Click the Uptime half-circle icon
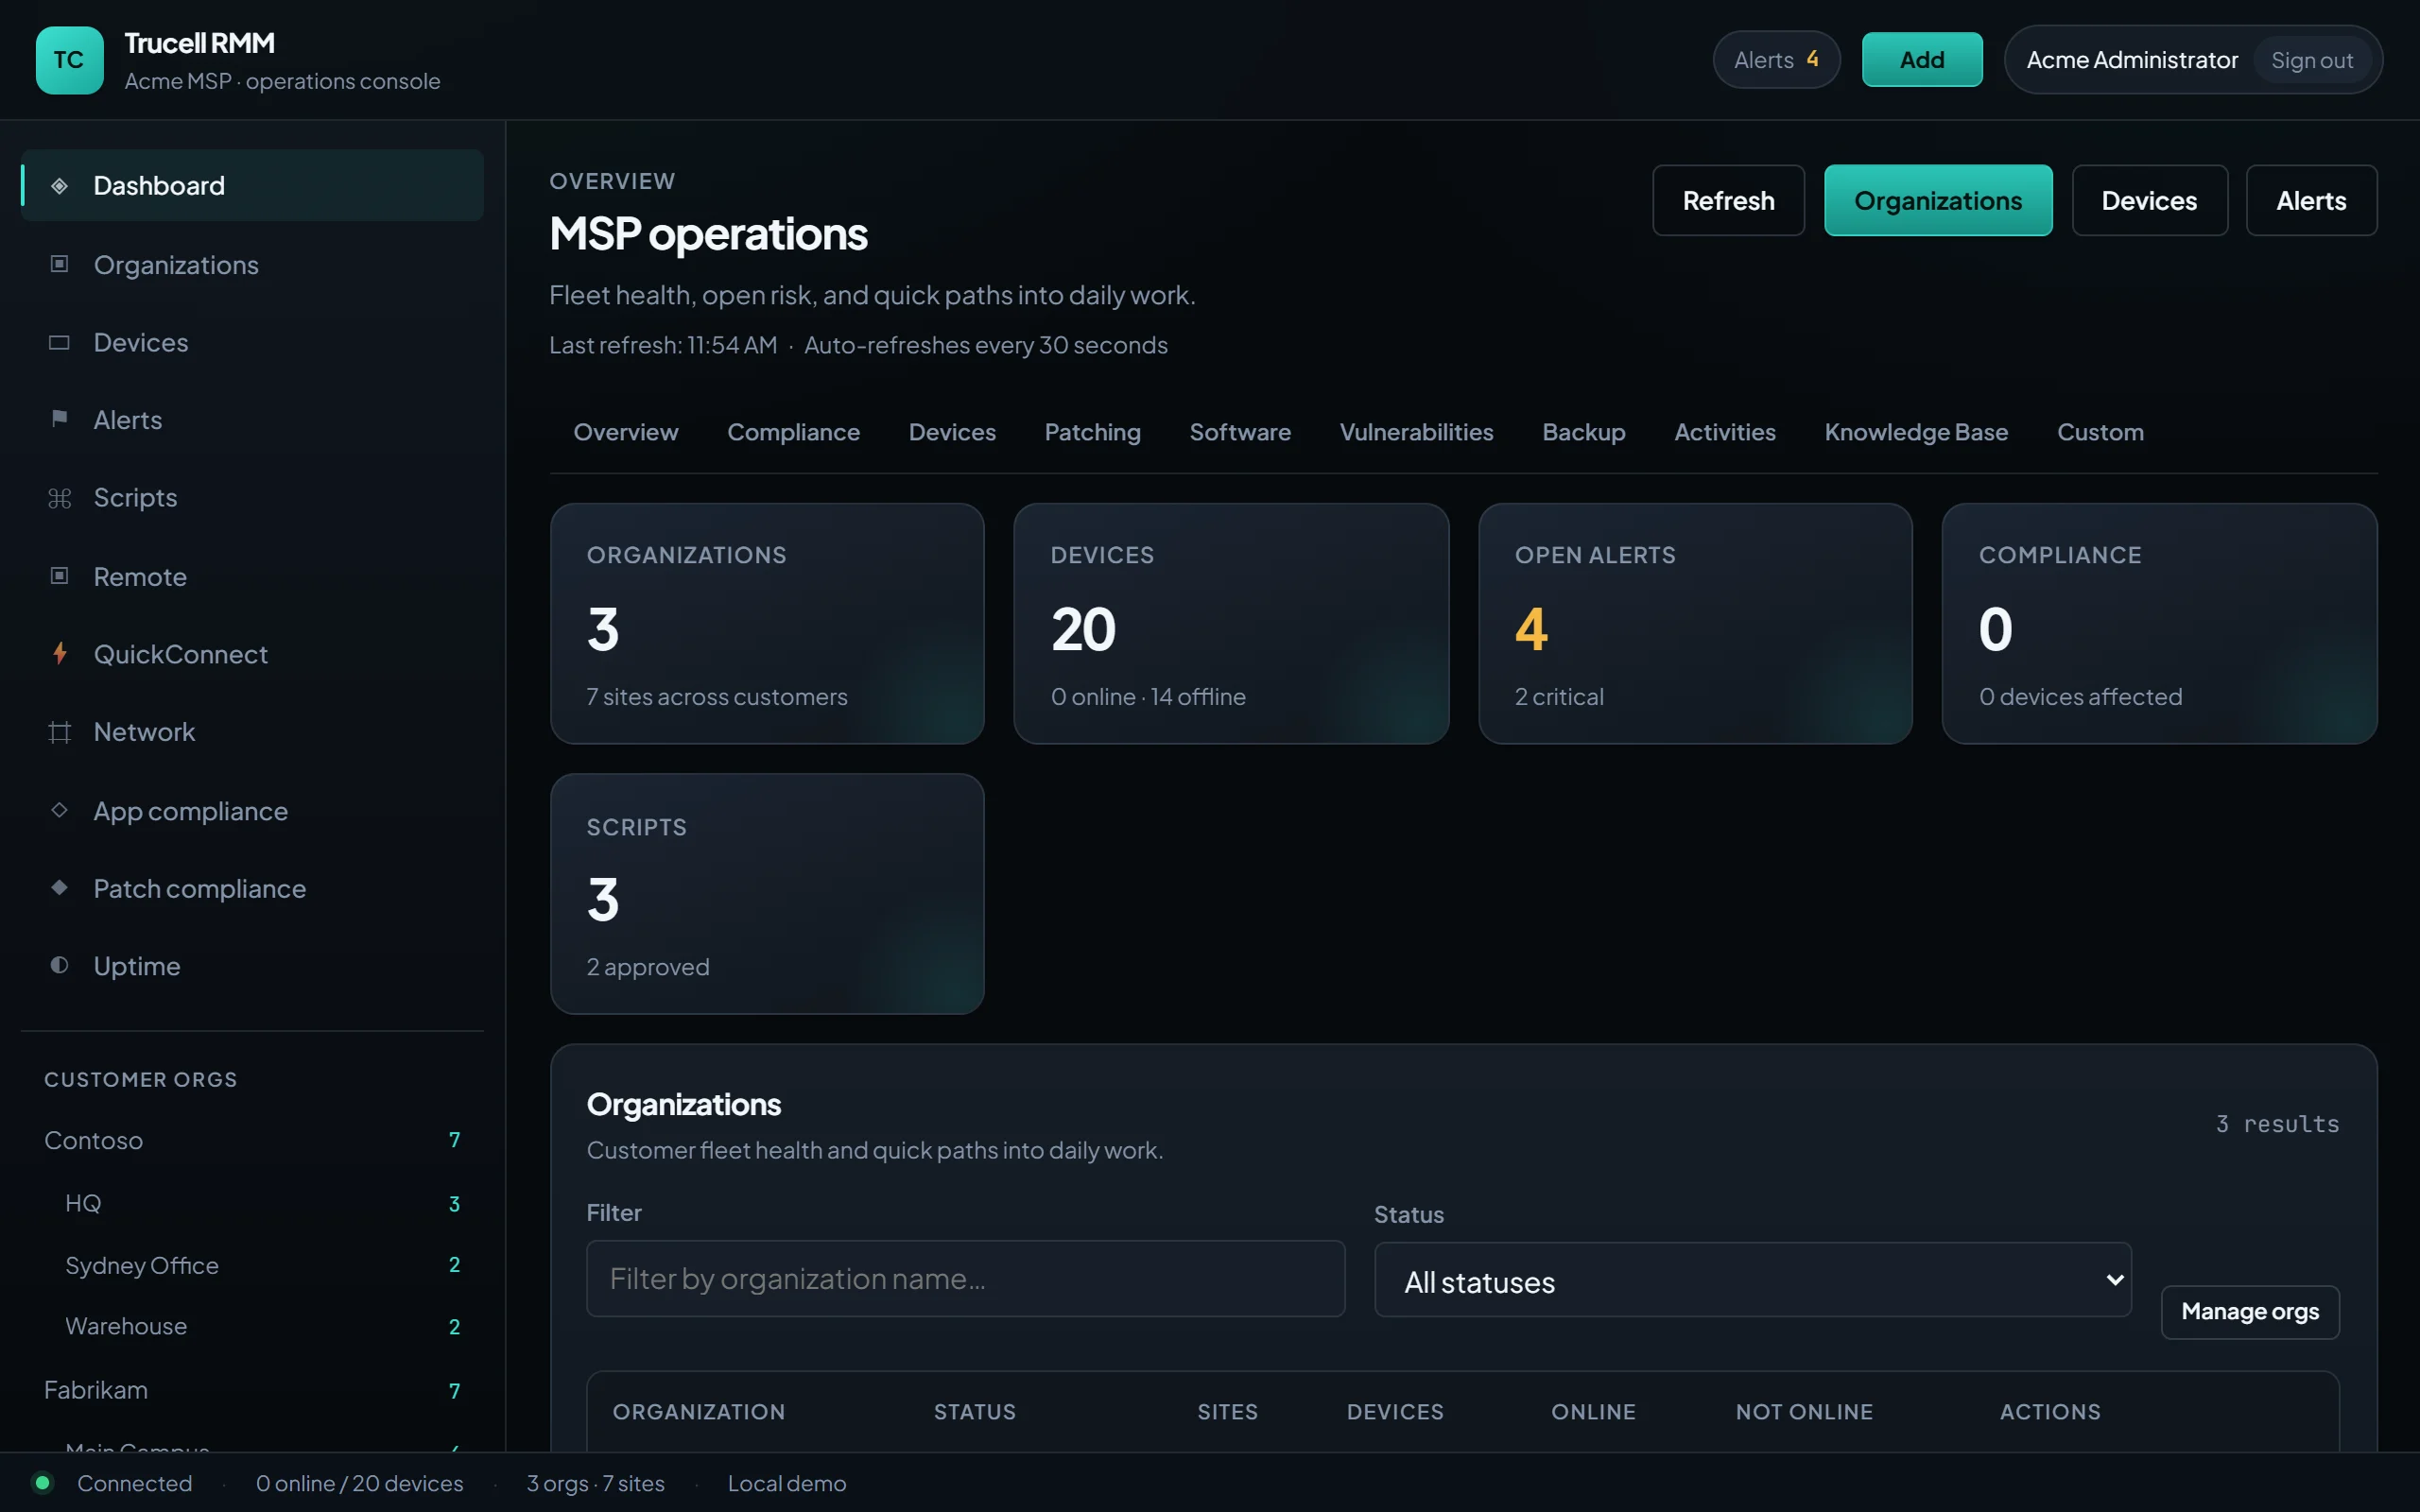The height and width of the screenshot is (1512, 2420). [59, 965]
